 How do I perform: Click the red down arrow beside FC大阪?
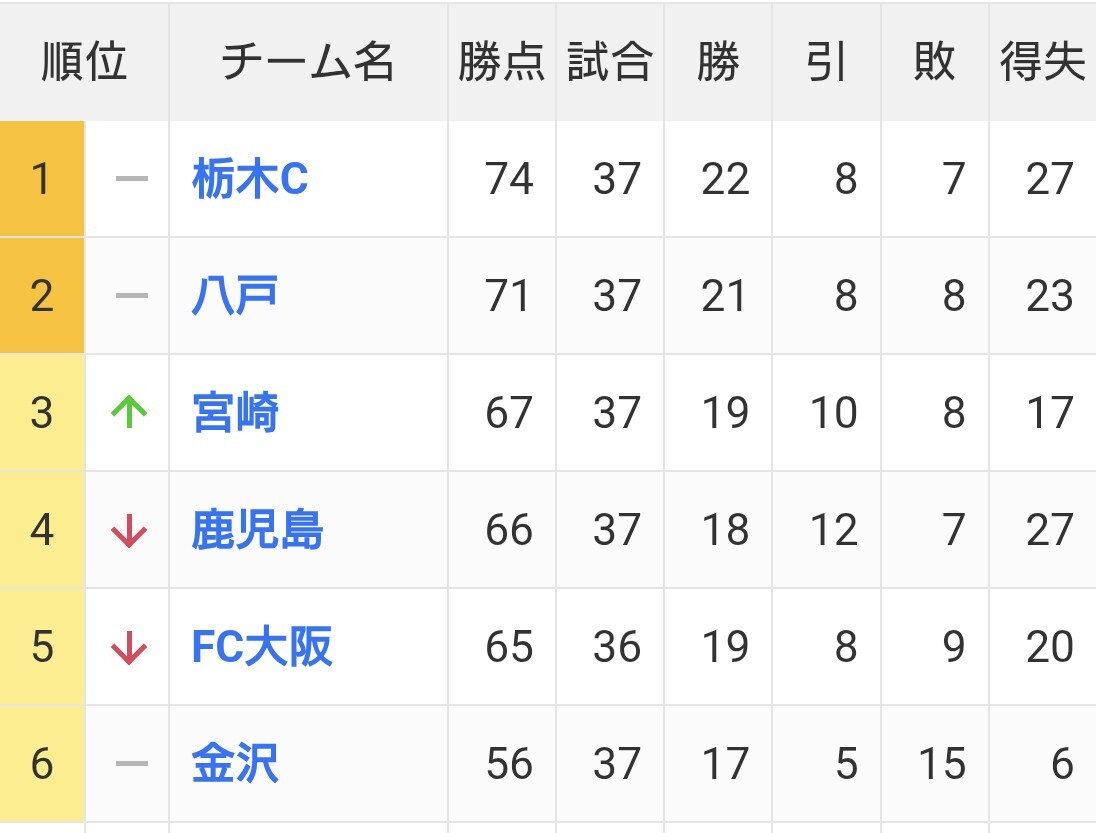[x=129, y=648]
